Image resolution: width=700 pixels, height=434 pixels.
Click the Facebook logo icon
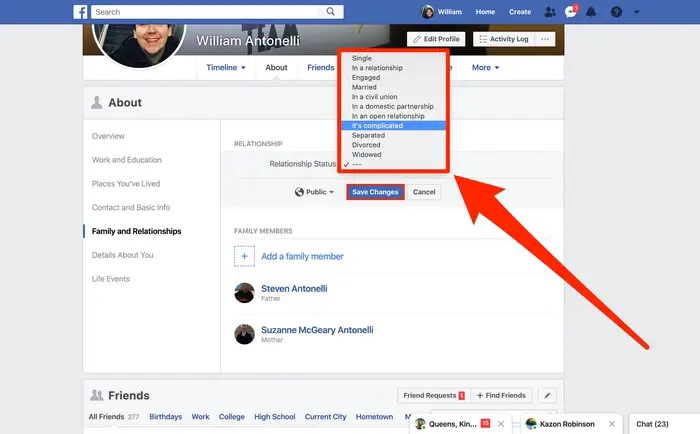tap(80, 12)
